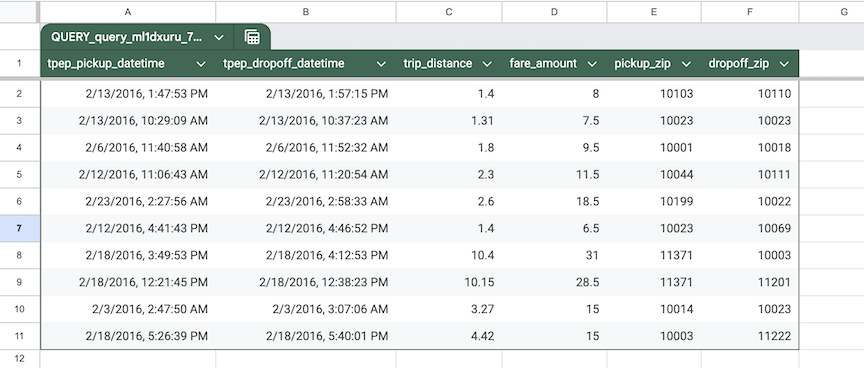Select trip distance cell 2.6

point(449,202)
